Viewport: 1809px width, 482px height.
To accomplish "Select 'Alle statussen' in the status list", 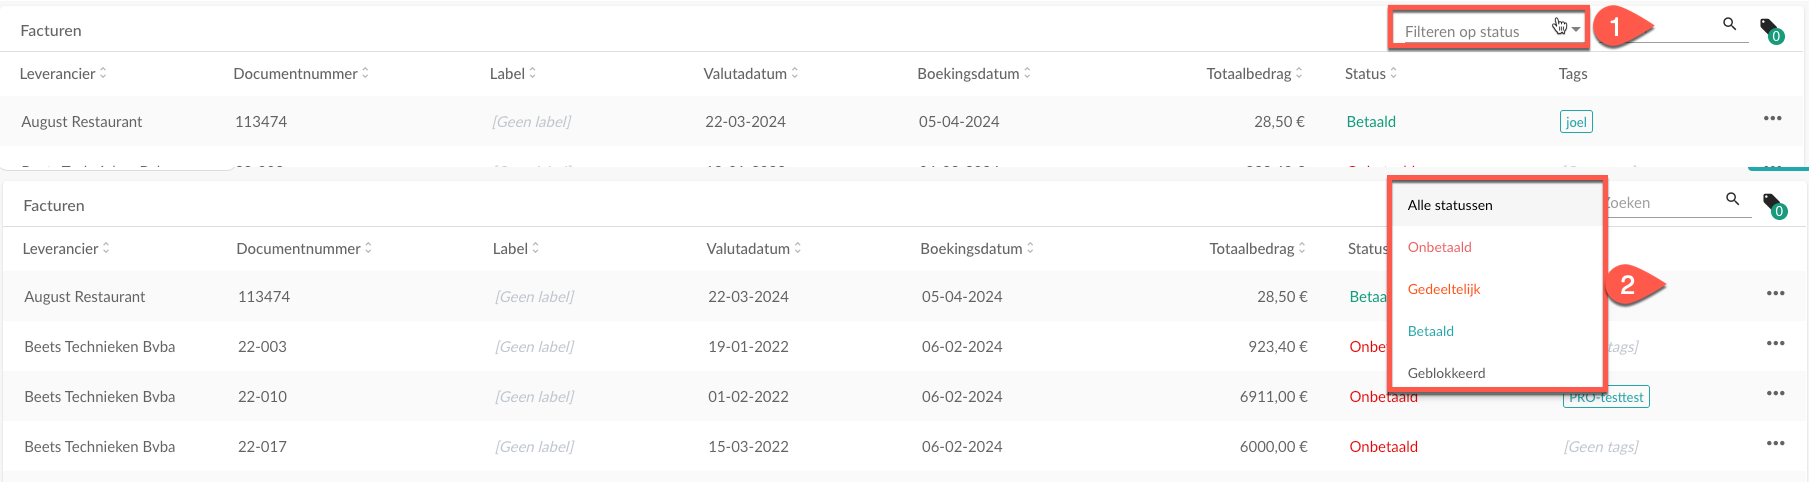I will pos(1450,205).
